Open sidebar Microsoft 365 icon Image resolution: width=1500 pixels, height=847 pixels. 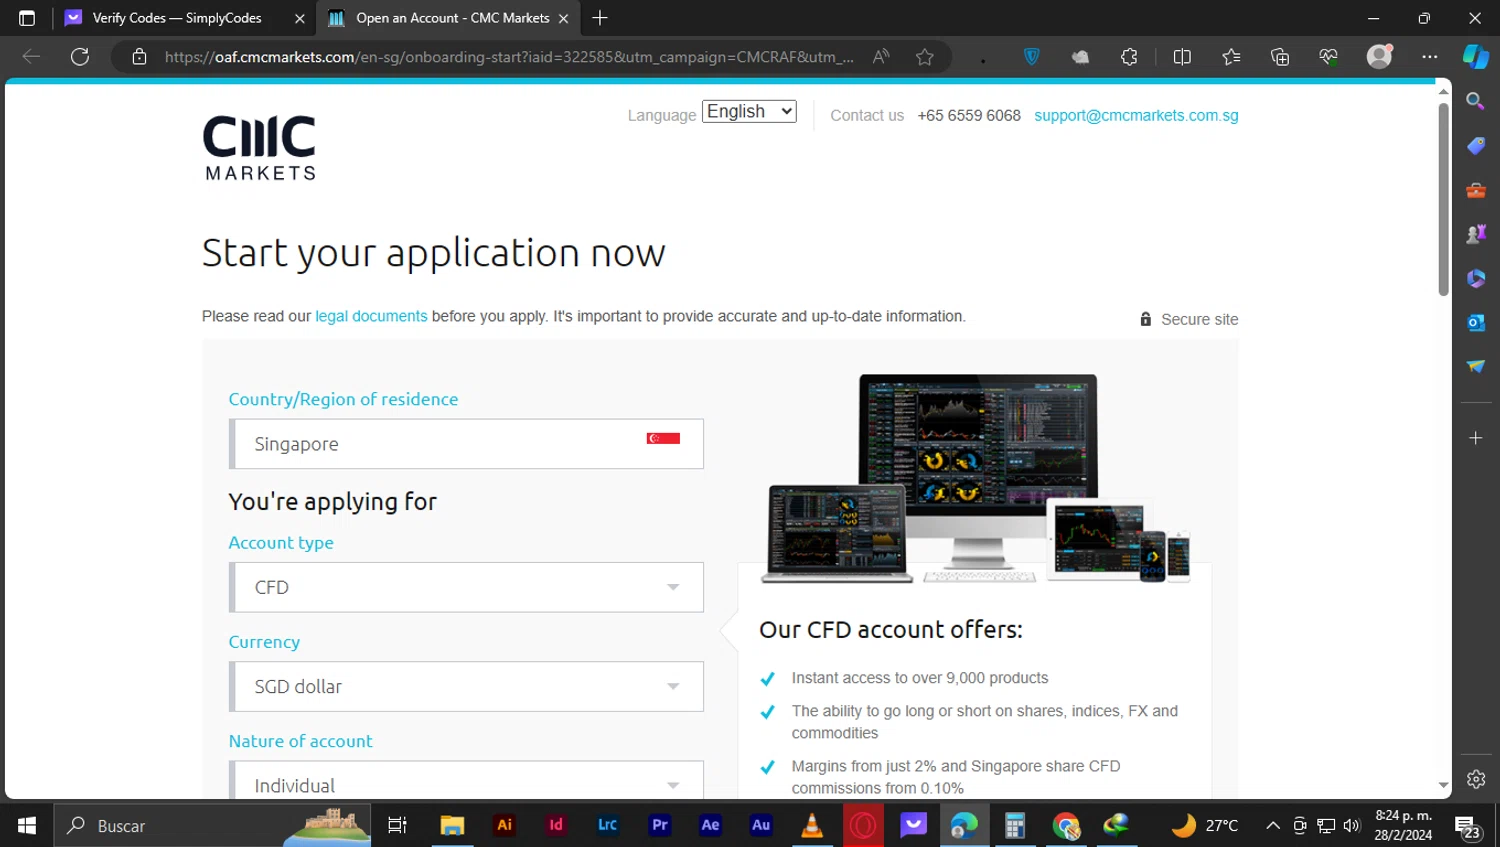coord(1475,278)
